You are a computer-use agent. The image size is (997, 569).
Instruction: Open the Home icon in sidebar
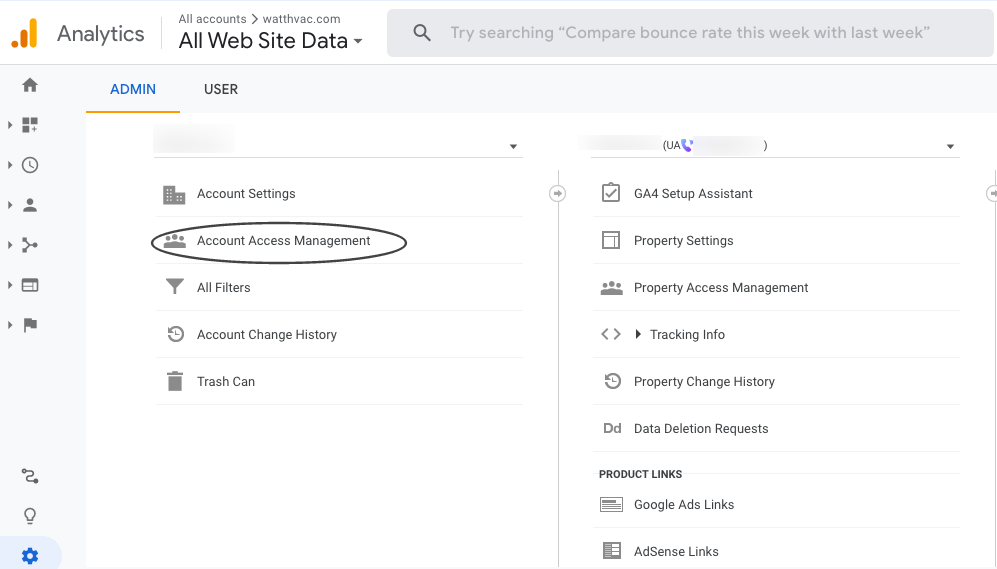(30, 85)
